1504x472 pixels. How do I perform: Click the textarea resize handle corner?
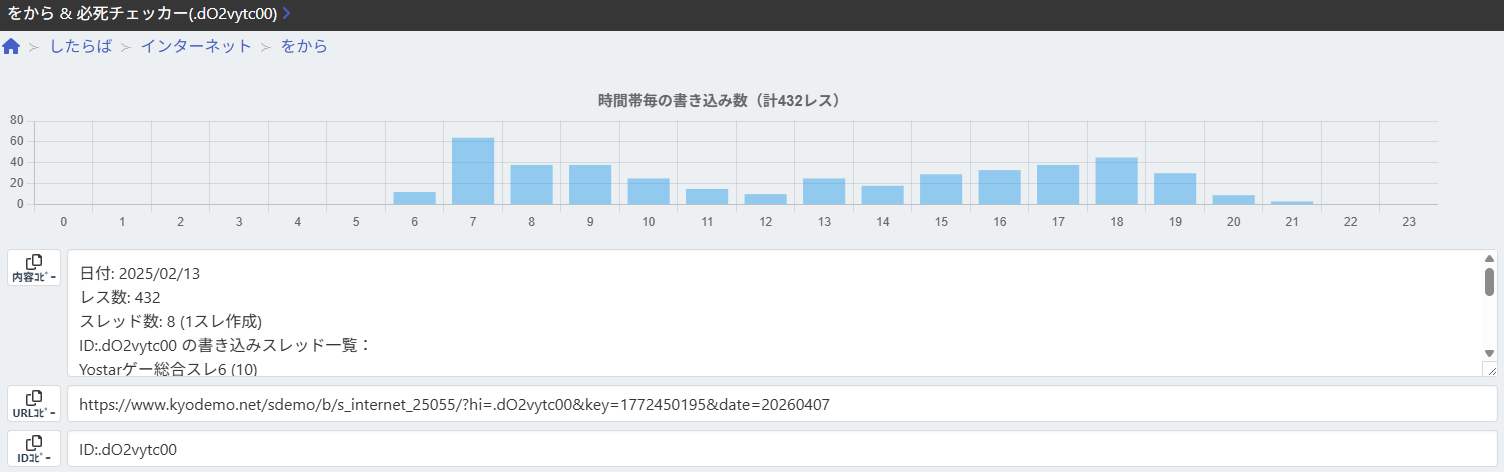pos(1489,369)
